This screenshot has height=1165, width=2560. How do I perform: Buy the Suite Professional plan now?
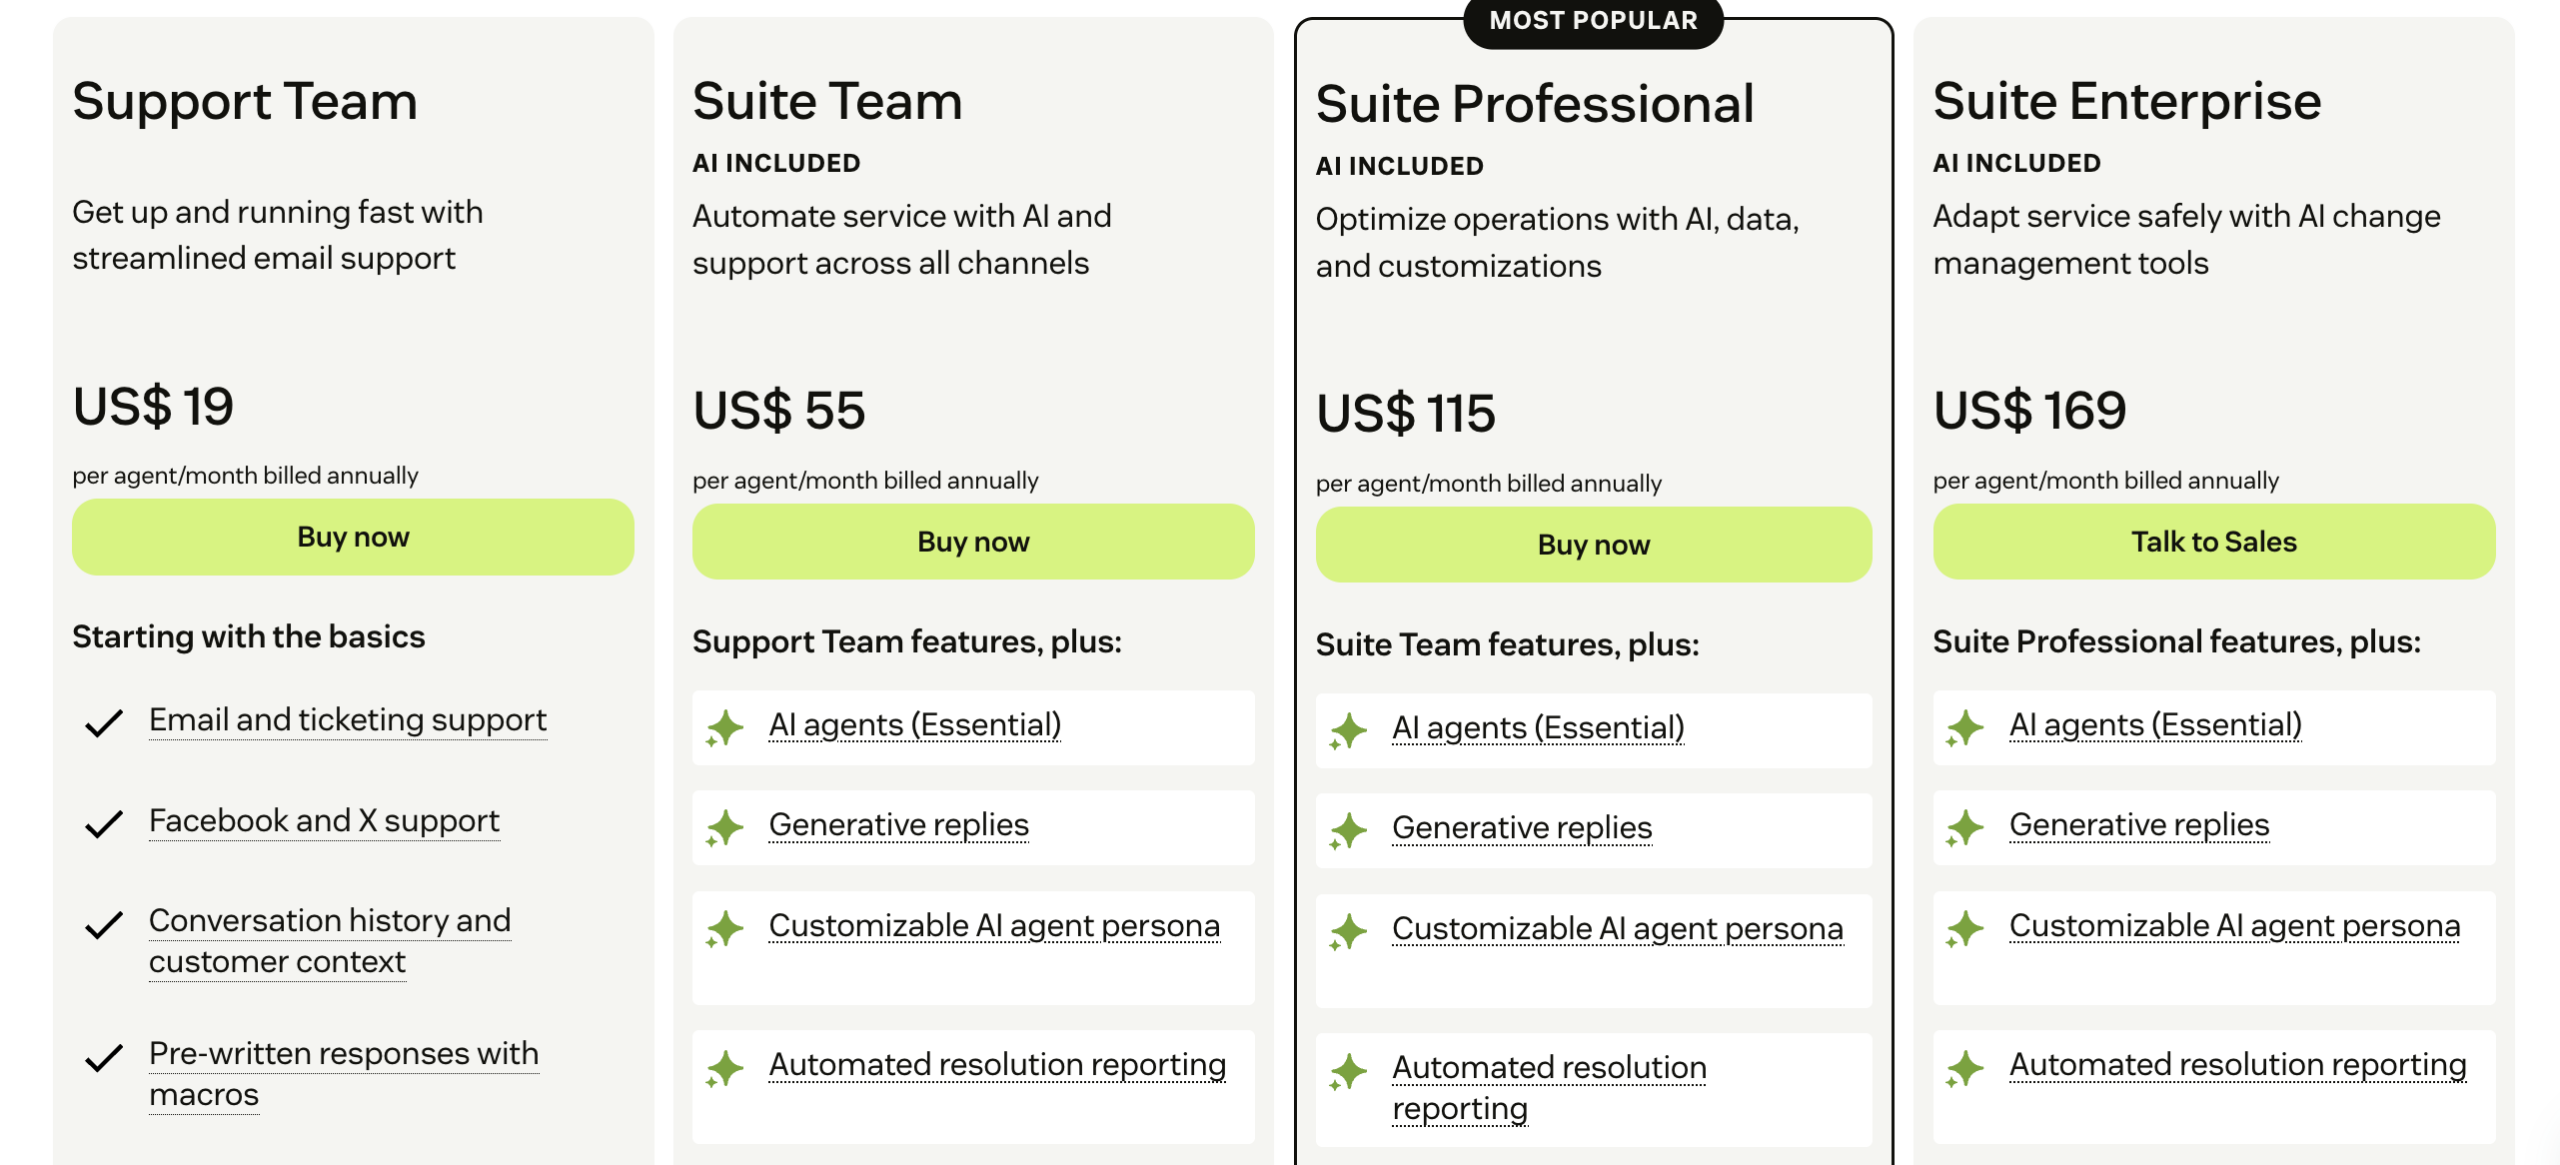point(1593,545)
